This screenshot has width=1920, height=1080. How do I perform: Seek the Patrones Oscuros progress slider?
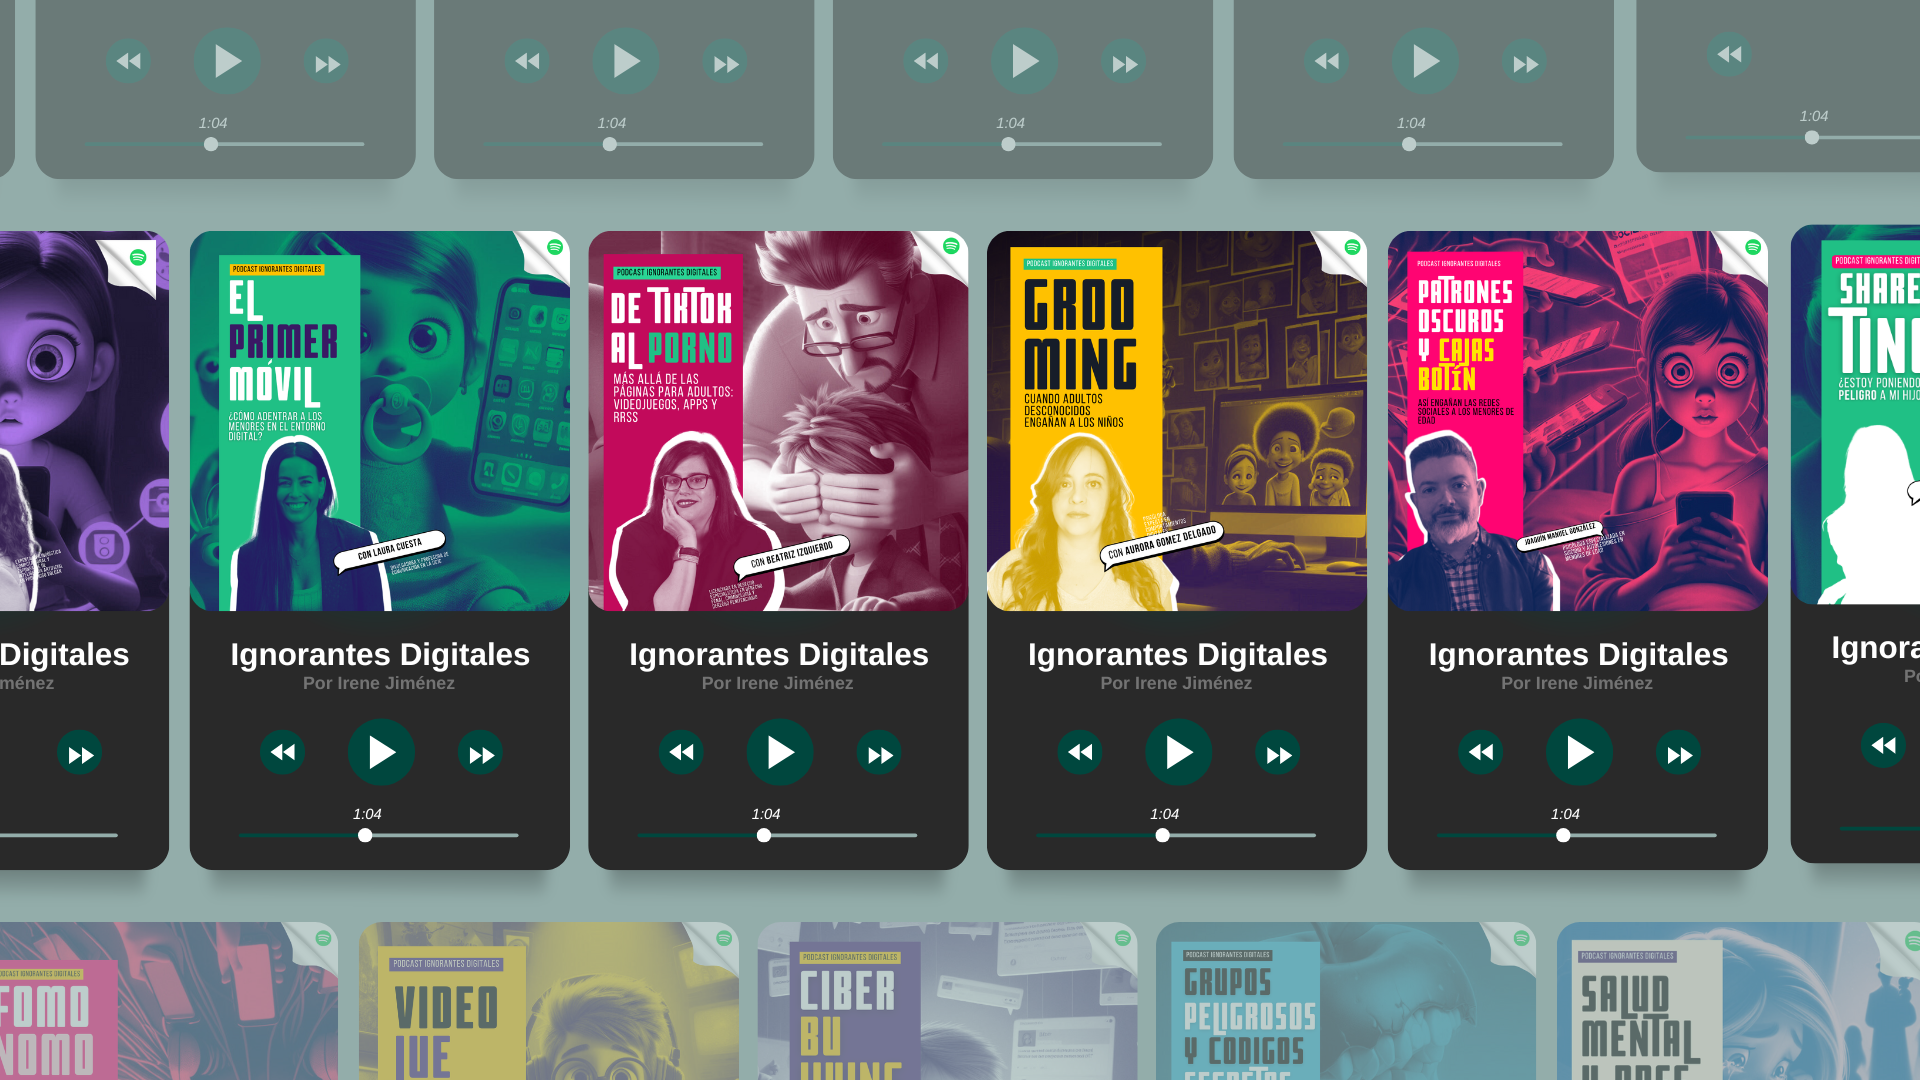(x=1577, y=835)
